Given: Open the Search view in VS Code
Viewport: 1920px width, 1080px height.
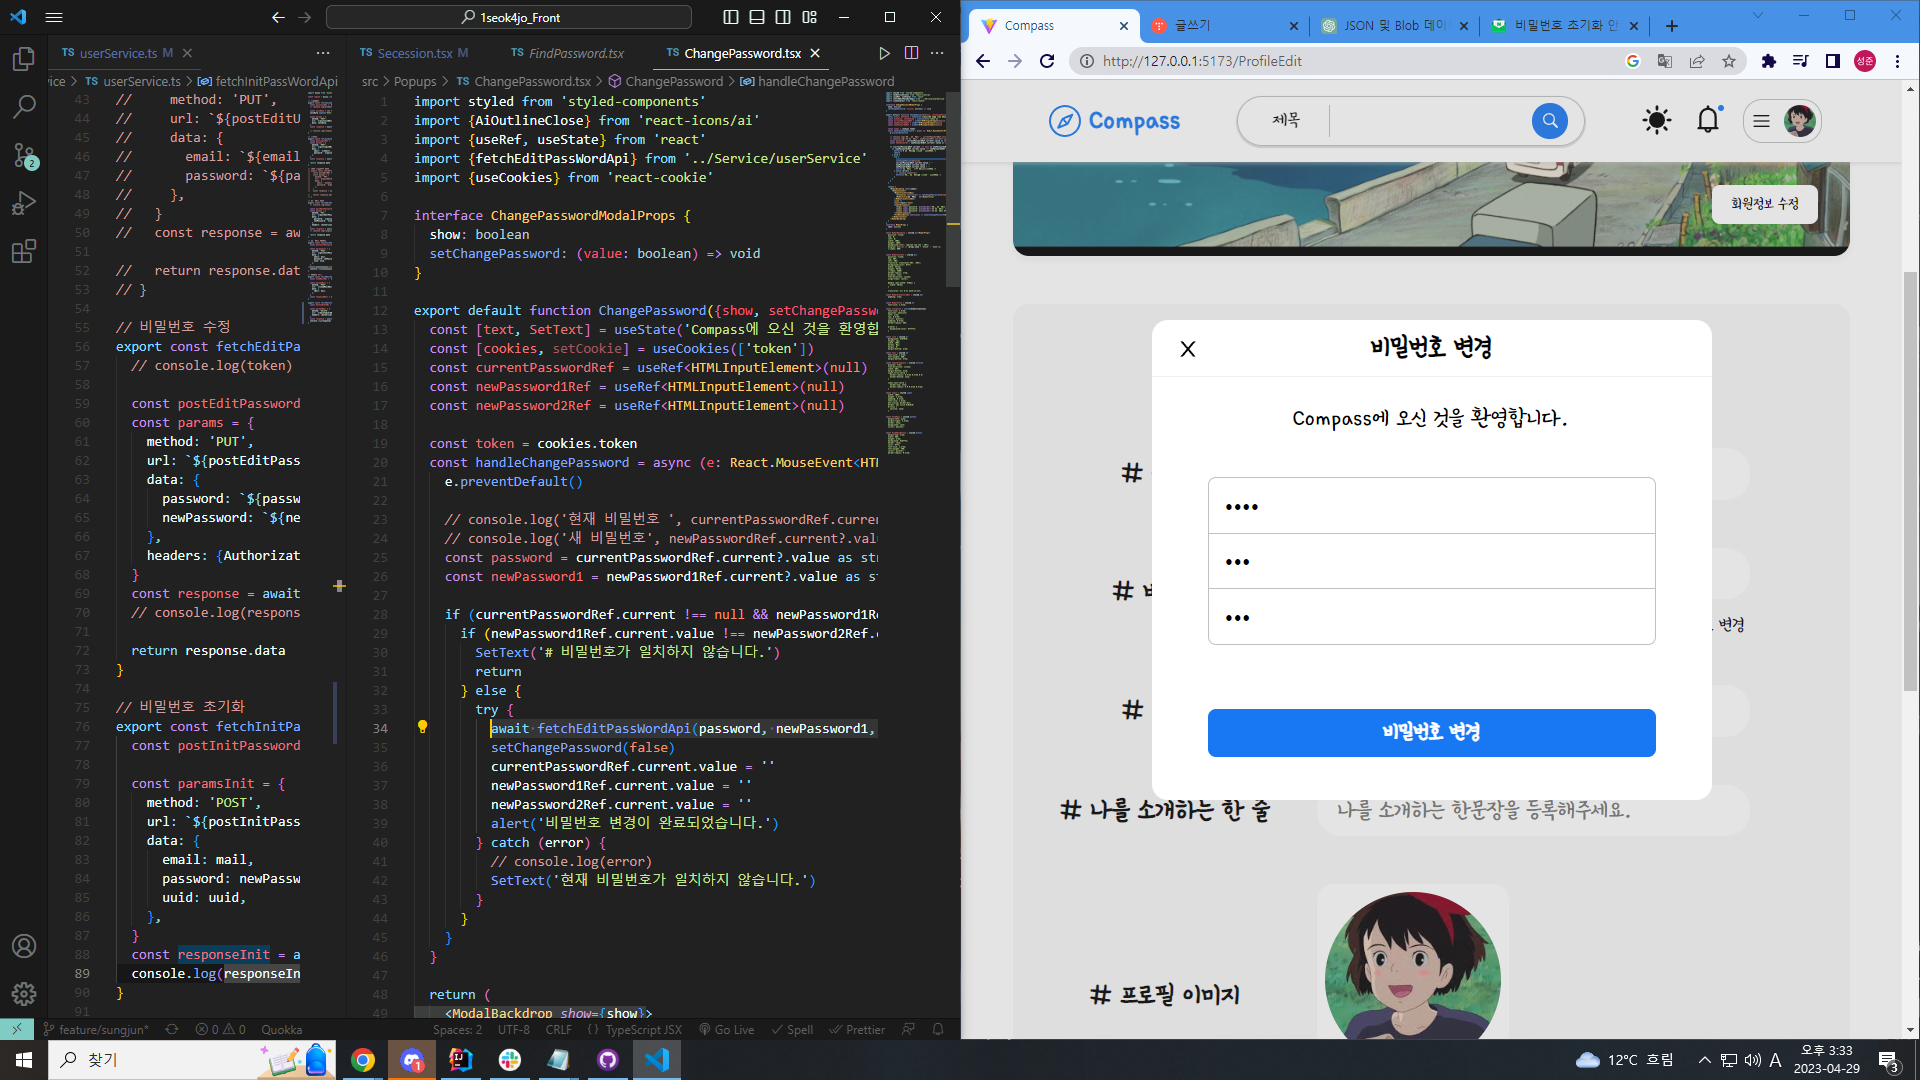Looking at the screenshot, I should coord(23,106).
